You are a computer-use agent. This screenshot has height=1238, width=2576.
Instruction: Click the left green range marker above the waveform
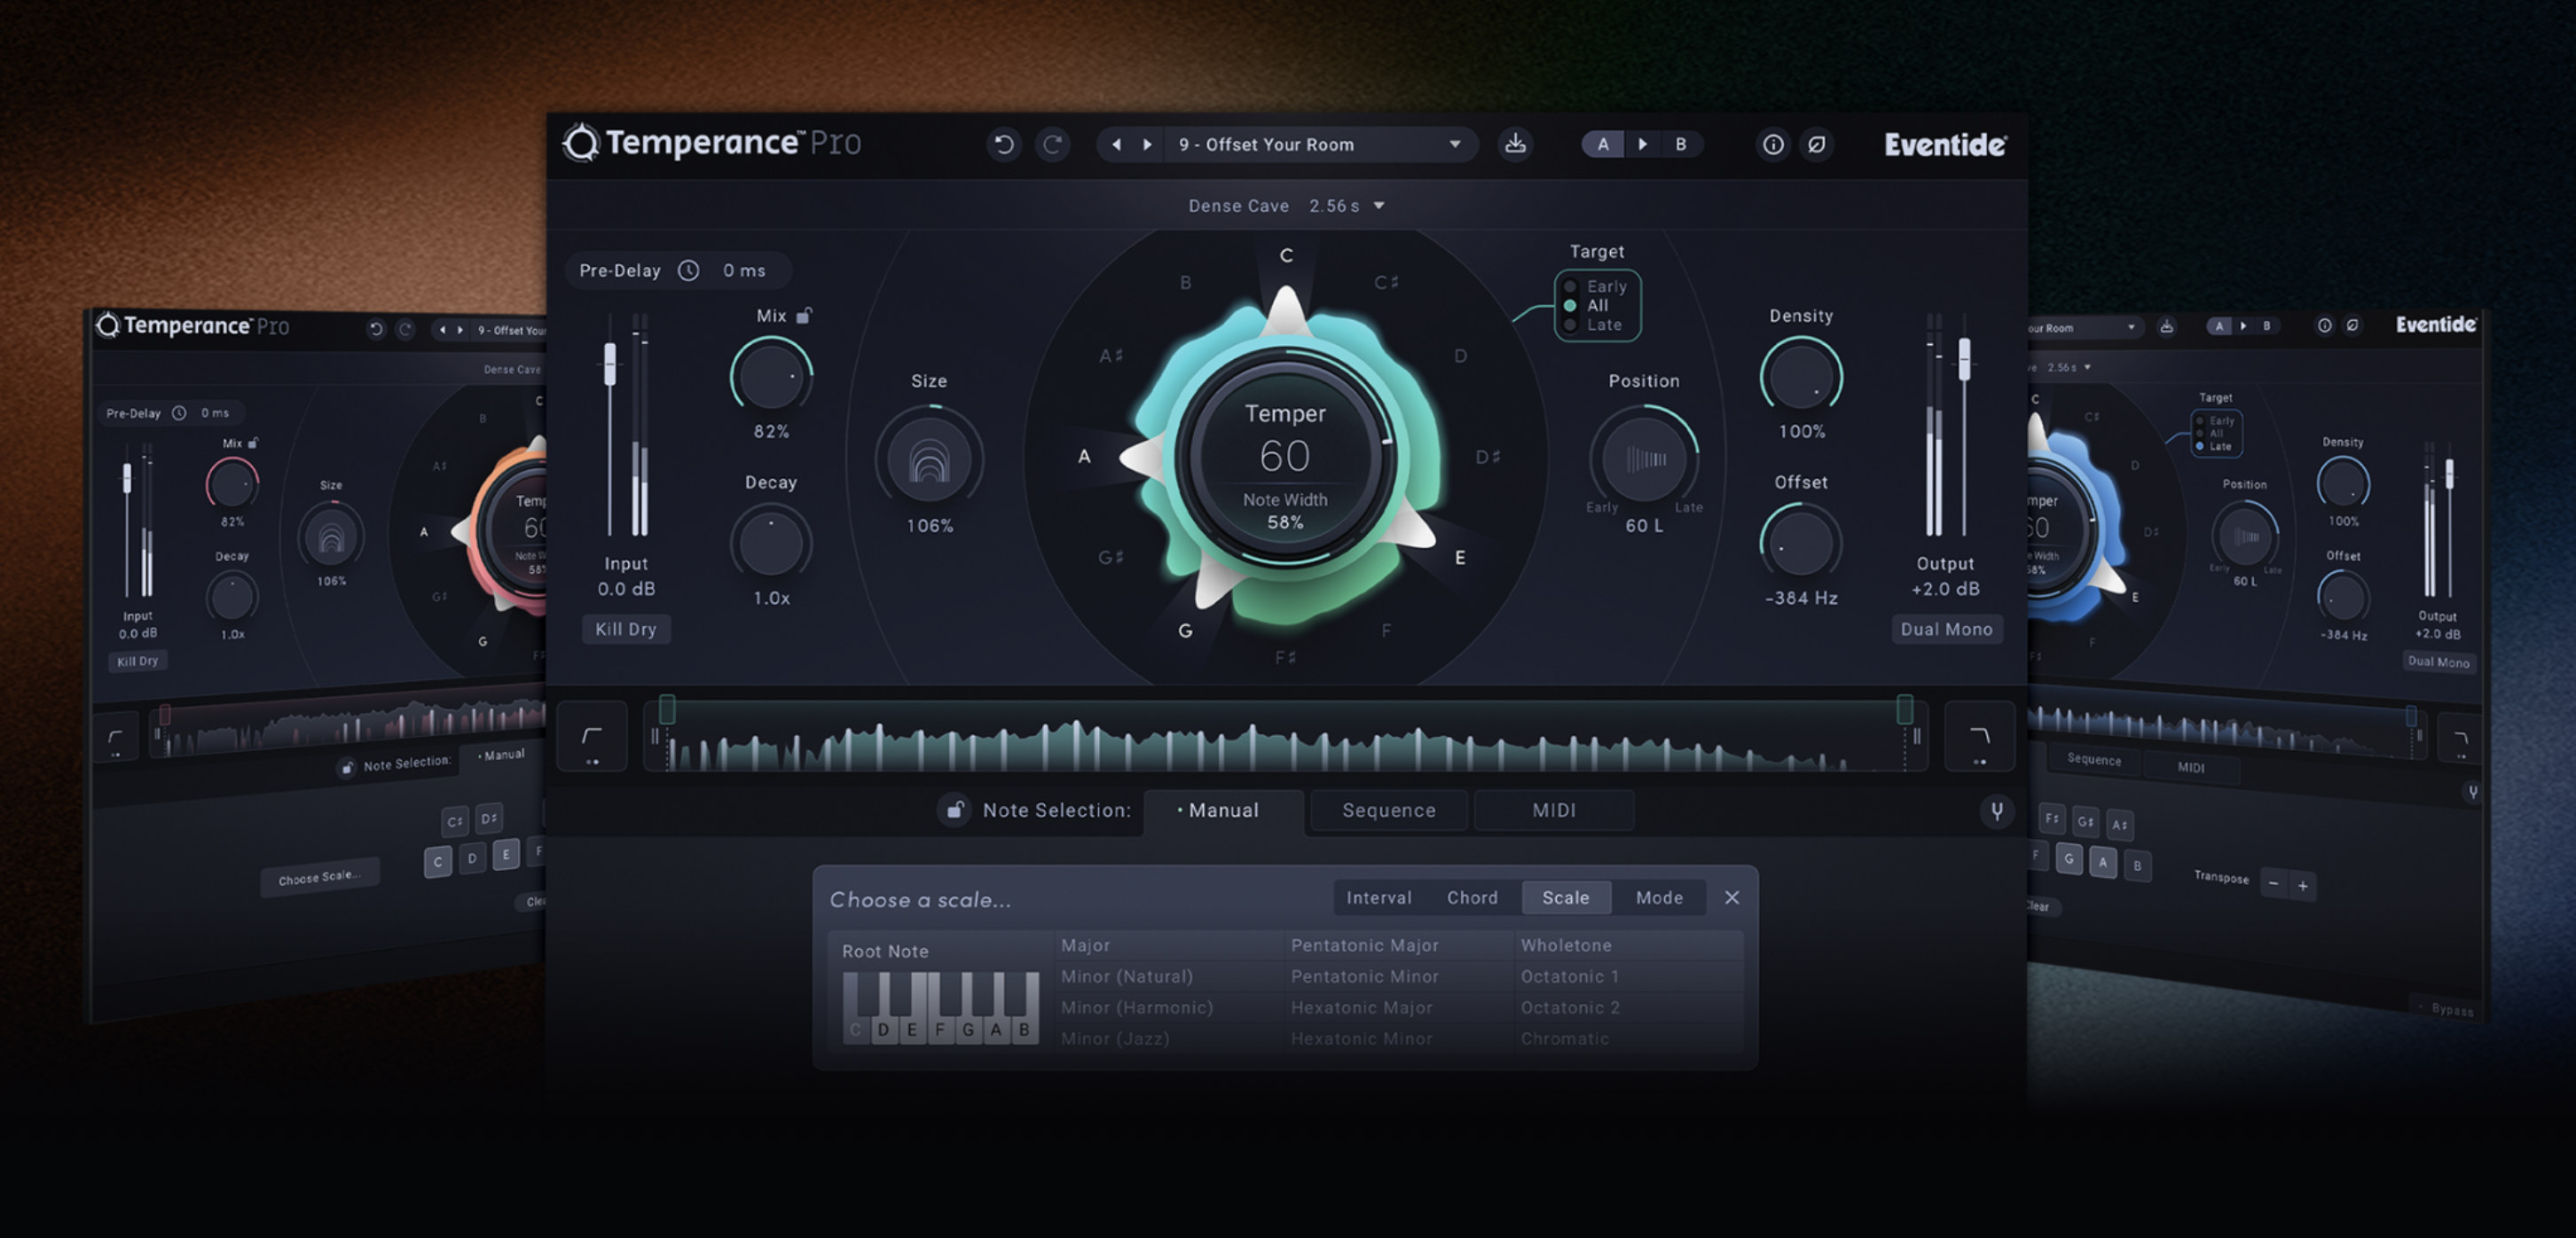pyautogui.click(x=667, y=709)
